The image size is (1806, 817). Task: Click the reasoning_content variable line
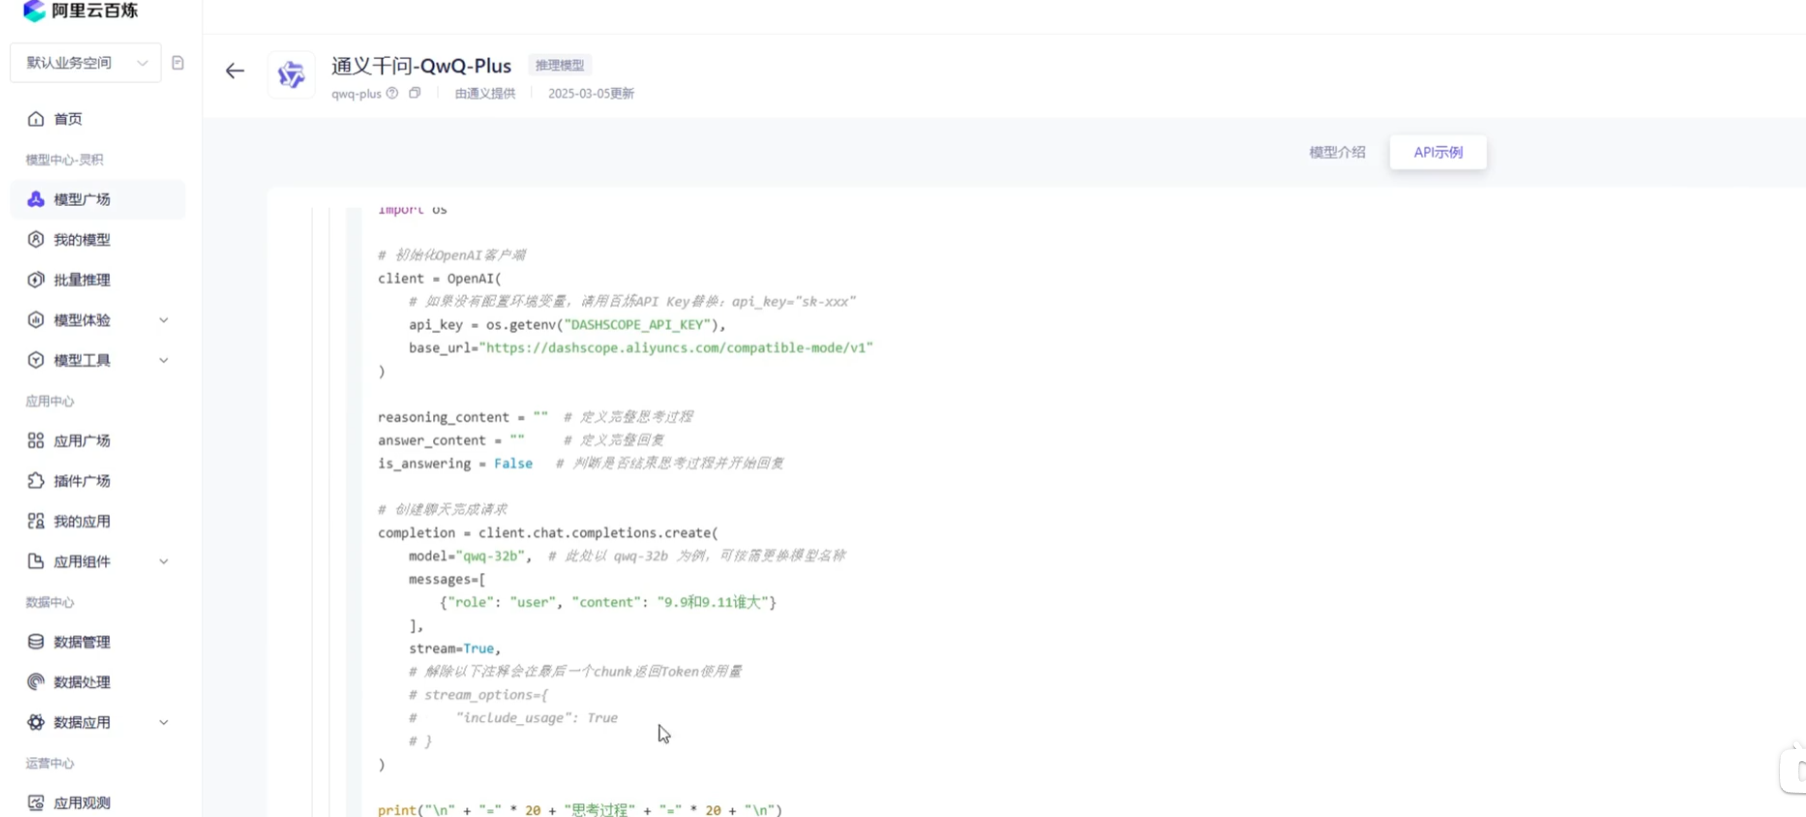click(x=535, y=417)
